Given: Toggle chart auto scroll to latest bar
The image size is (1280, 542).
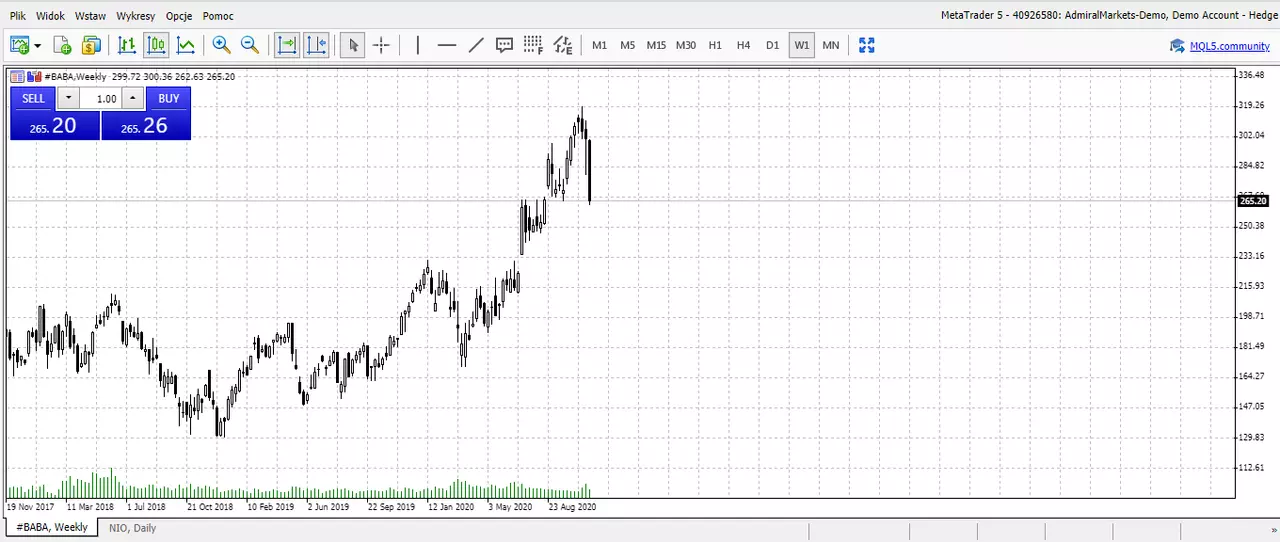Looking at the screenshot, I should 287,45.
